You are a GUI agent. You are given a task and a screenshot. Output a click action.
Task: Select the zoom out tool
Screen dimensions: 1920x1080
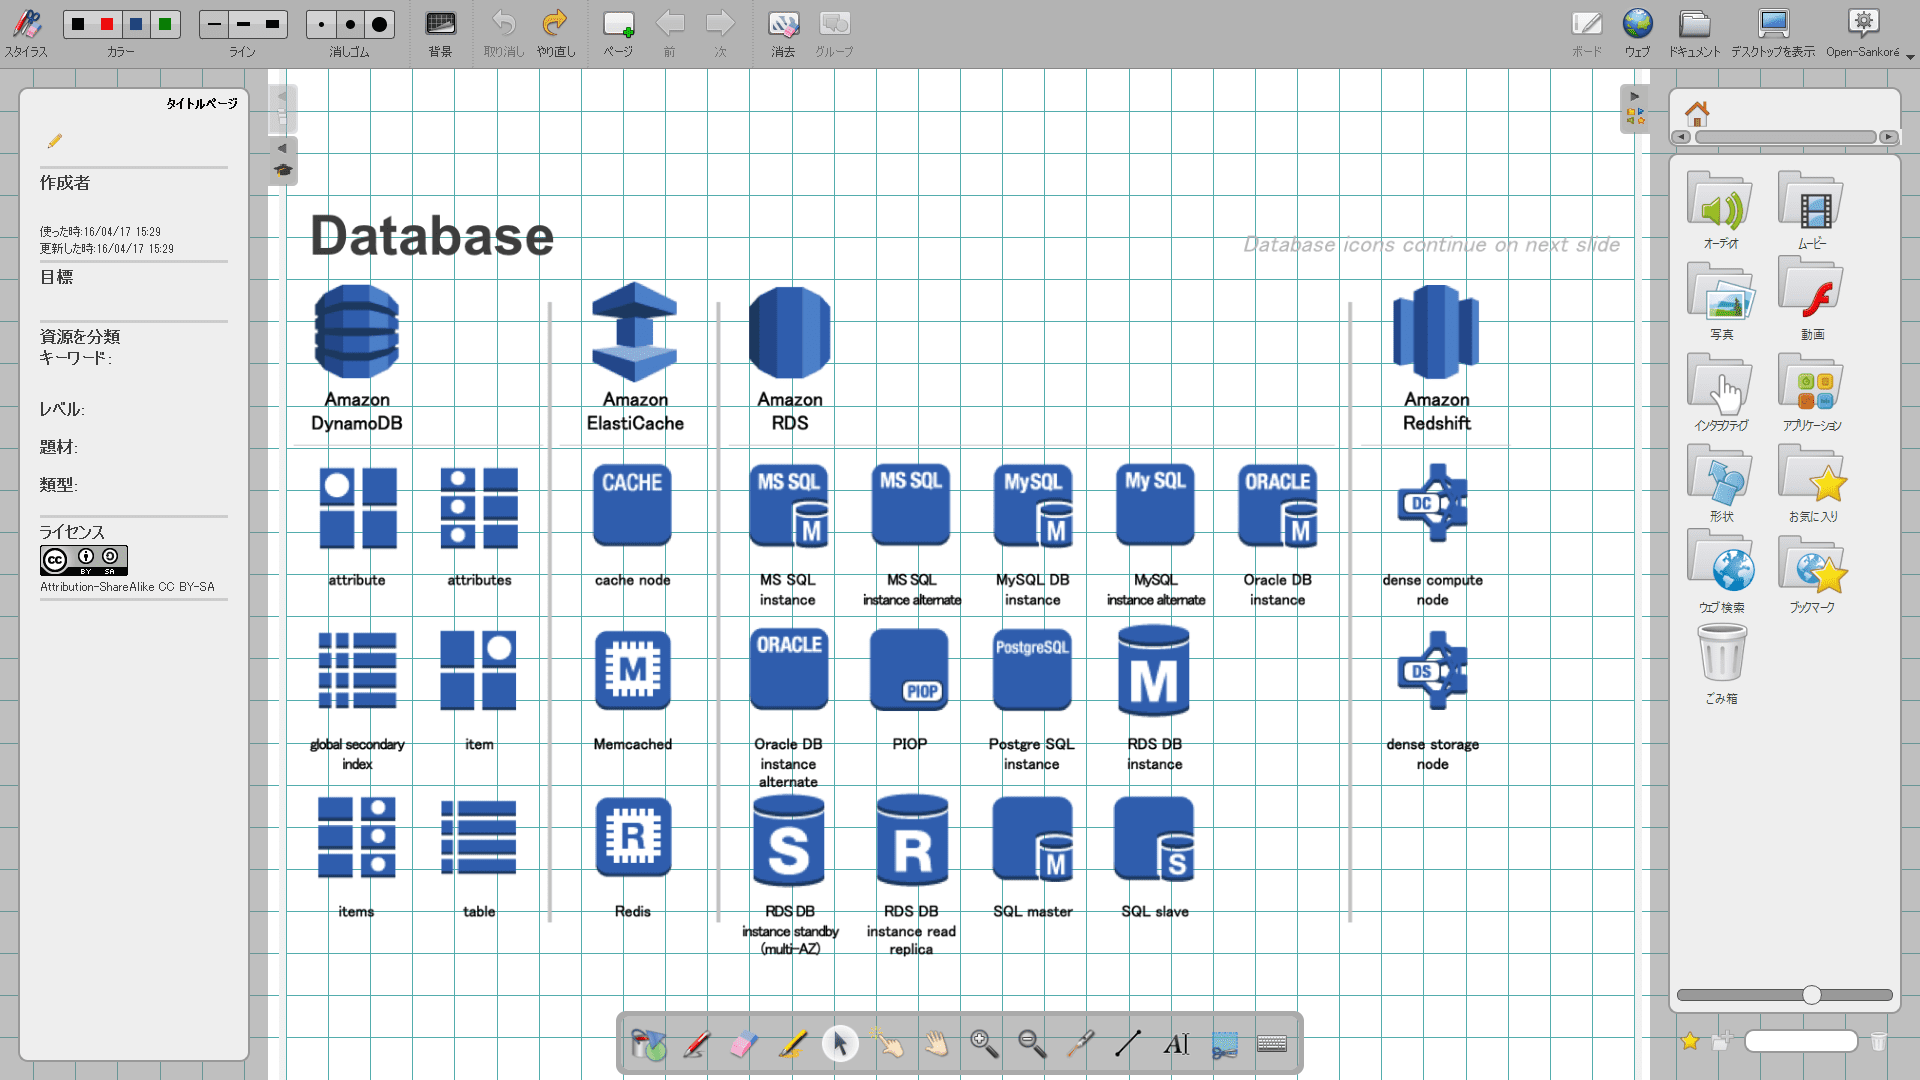1032,1045
